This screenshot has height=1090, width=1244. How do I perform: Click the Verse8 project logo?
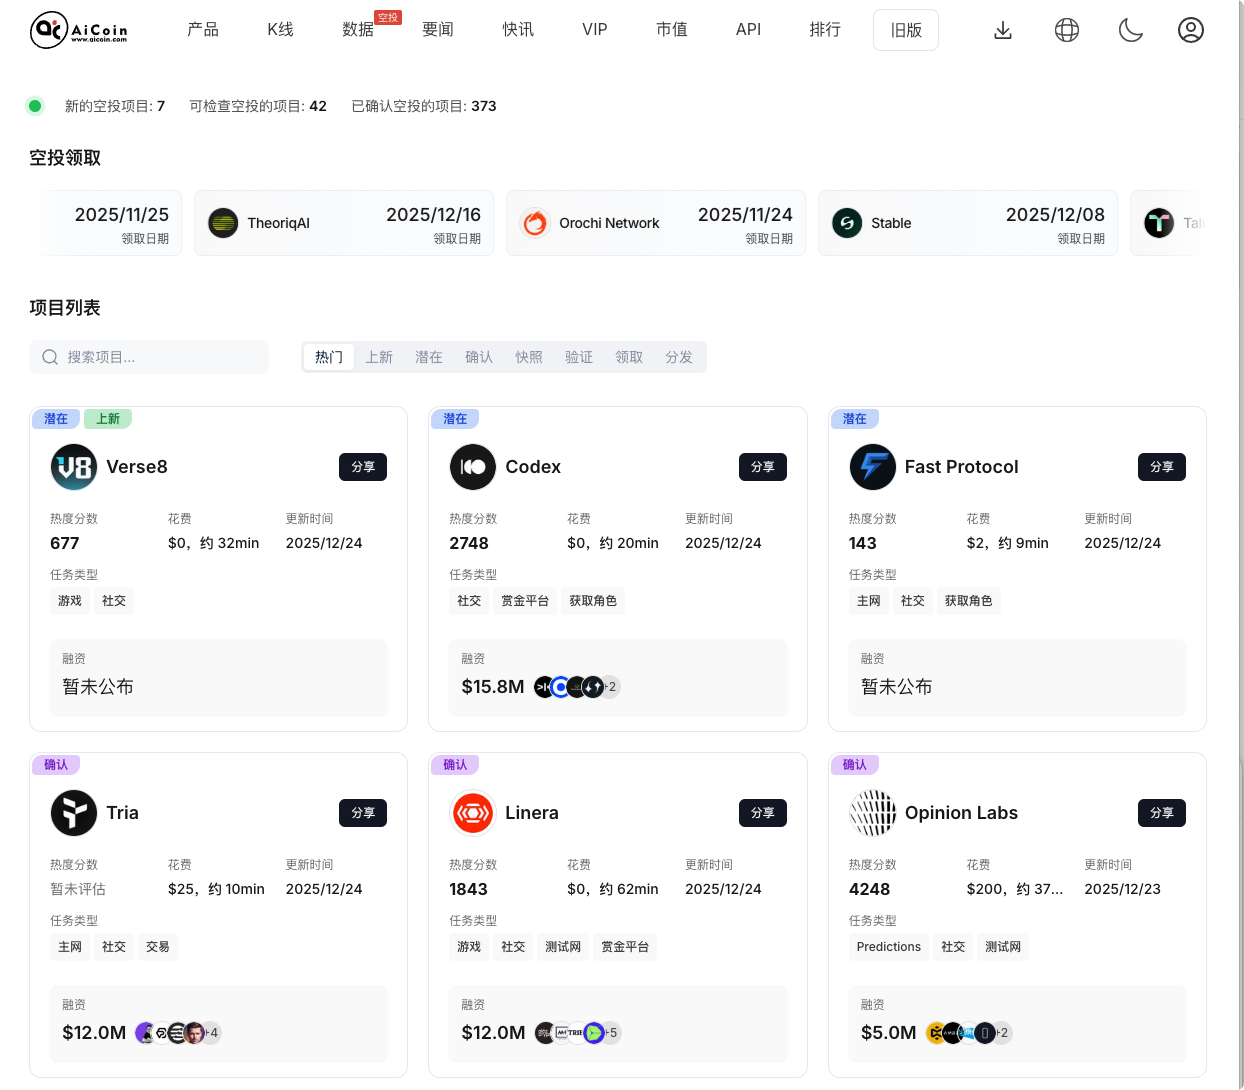(x=73, y=467)
